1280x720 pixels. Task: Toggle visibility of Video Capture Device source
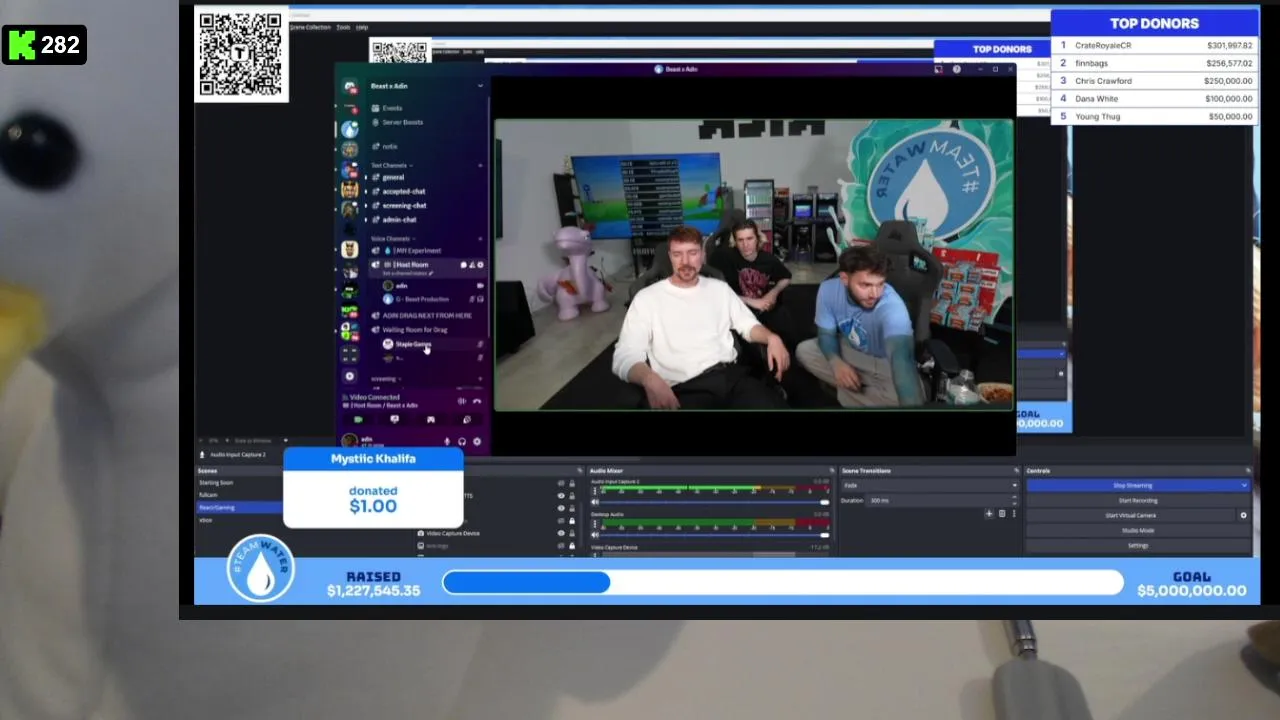point(561,533)
